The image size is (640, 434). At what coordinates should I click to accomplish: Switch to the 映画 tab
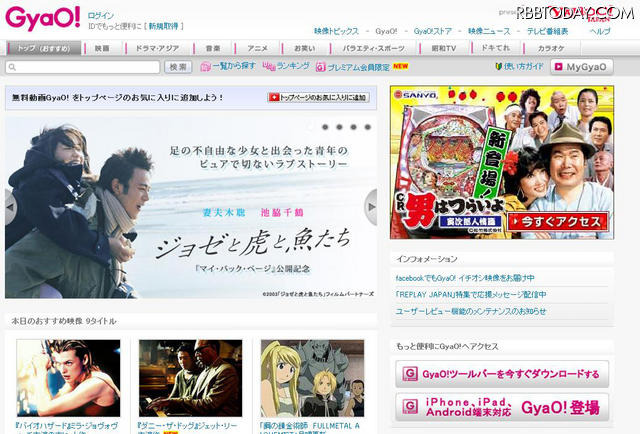point(102,48)
